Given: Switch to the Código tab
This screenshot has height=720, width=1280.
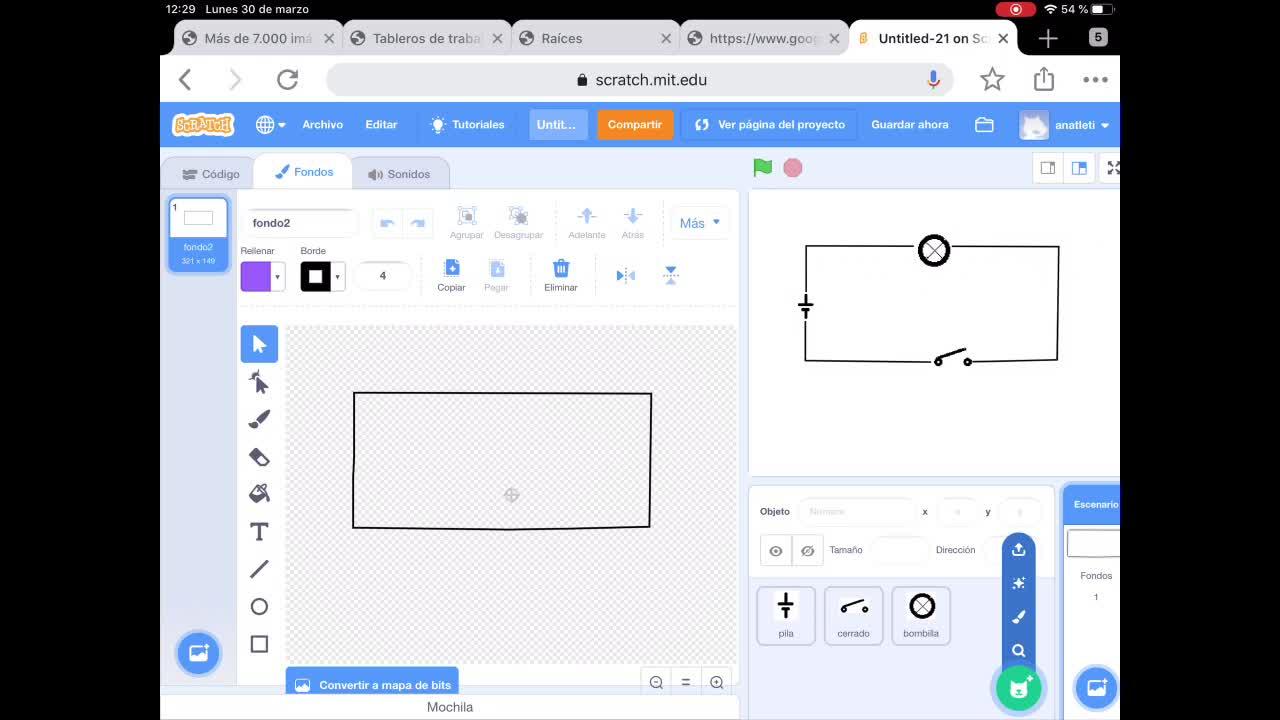Looking at the screenshot, I should (211, 174).
